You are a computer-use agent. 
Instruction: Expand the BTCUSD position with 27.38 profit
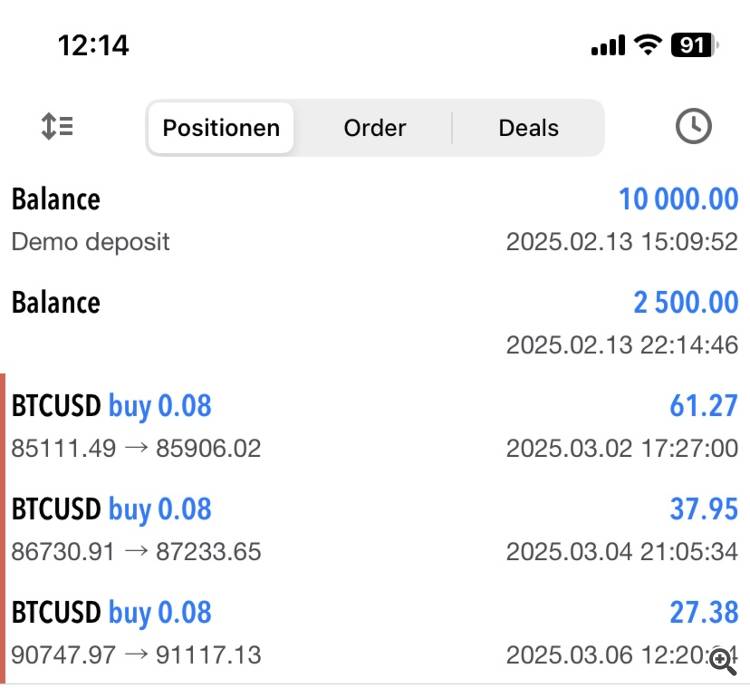375,631
